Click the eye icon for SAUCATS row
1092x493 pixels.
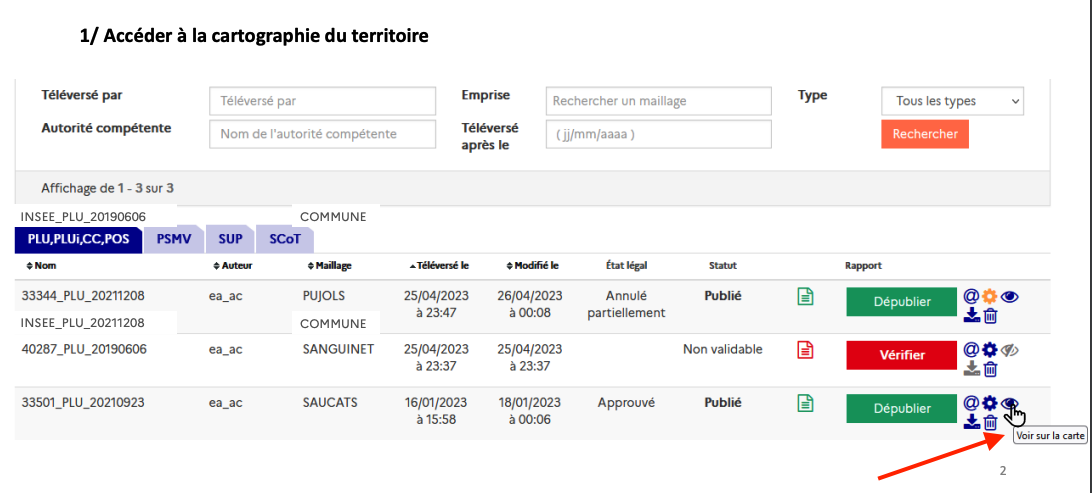[1009, 403]
